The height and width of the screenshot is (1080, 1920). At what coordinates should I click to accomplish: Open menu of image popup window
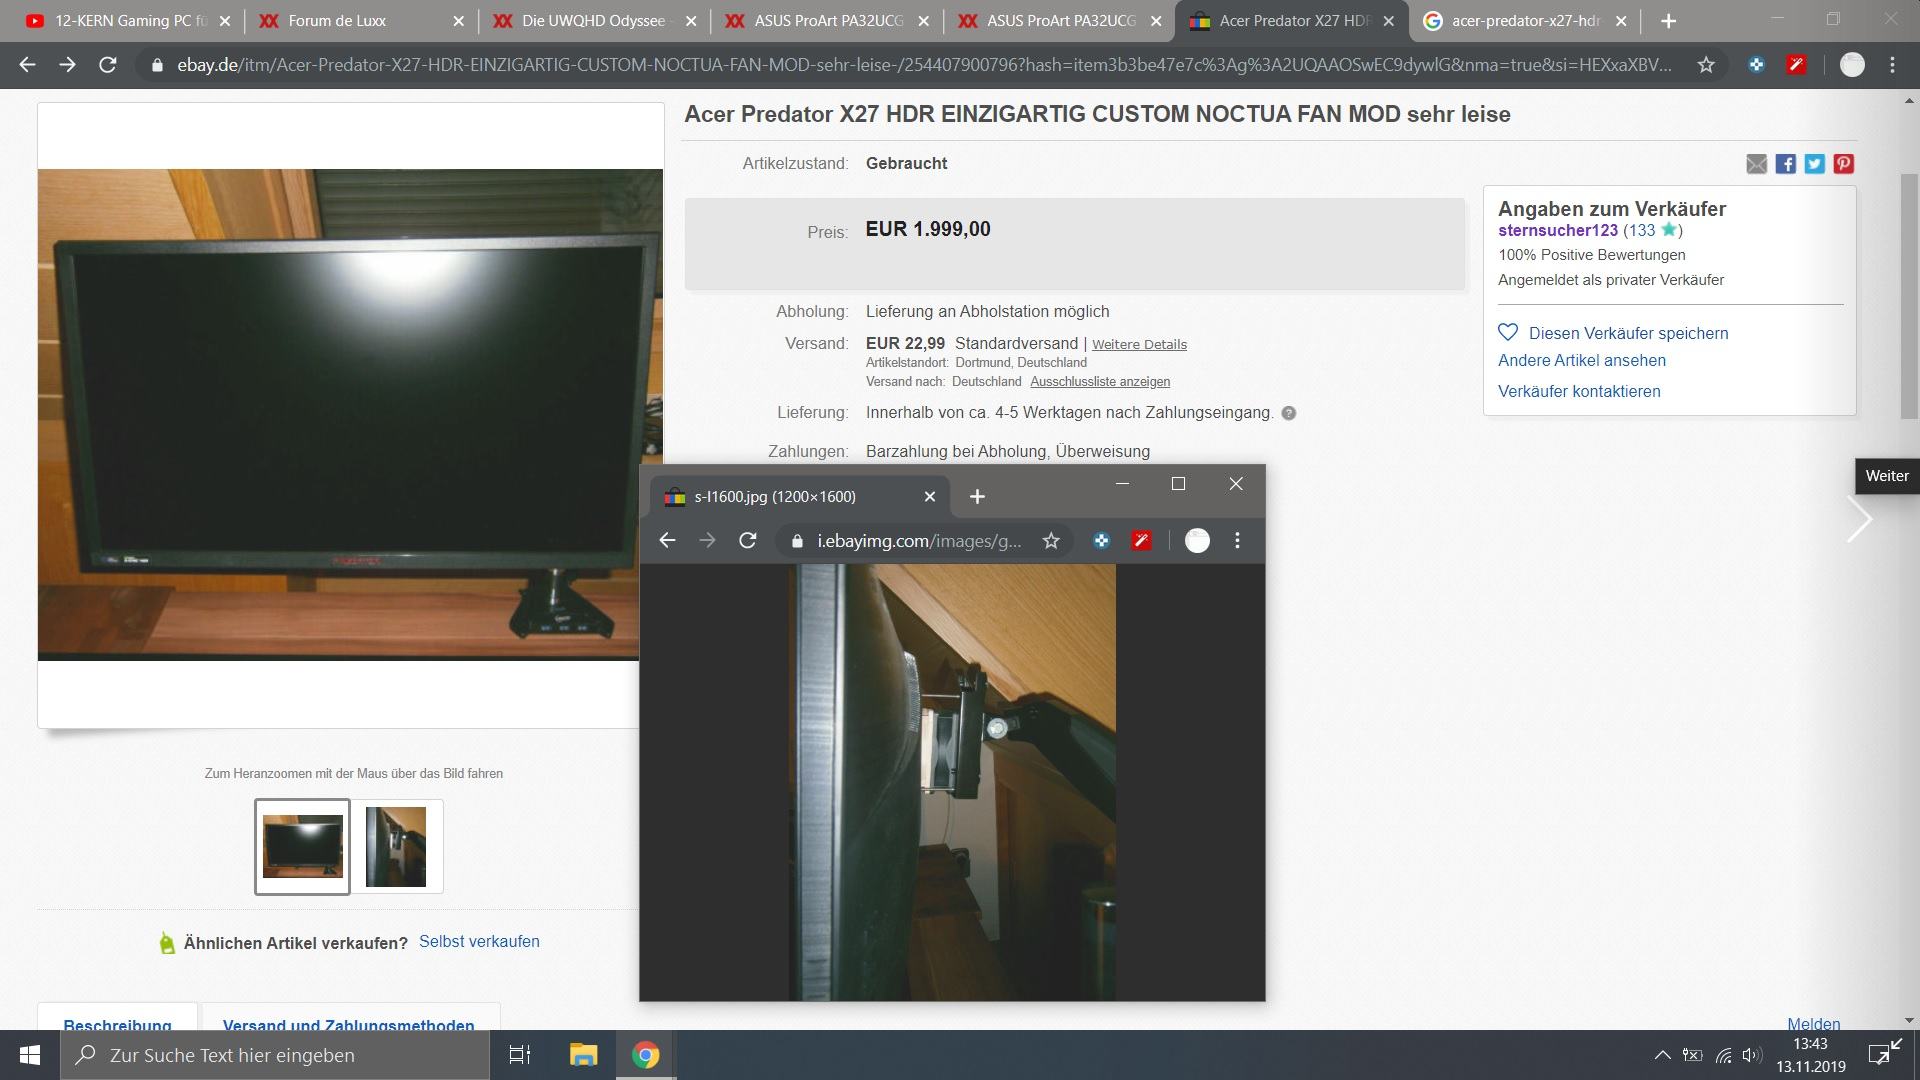1237,540
